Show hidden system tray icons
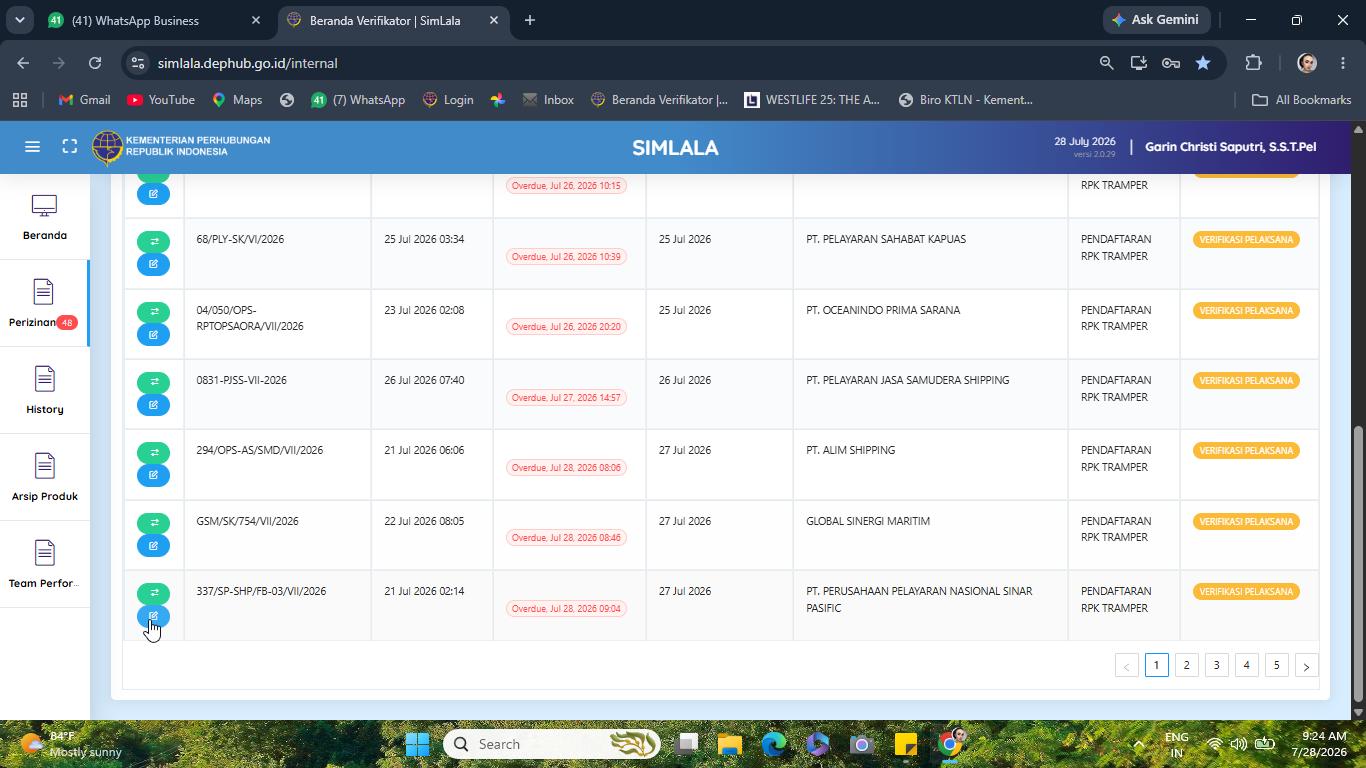 point(1138,744)
